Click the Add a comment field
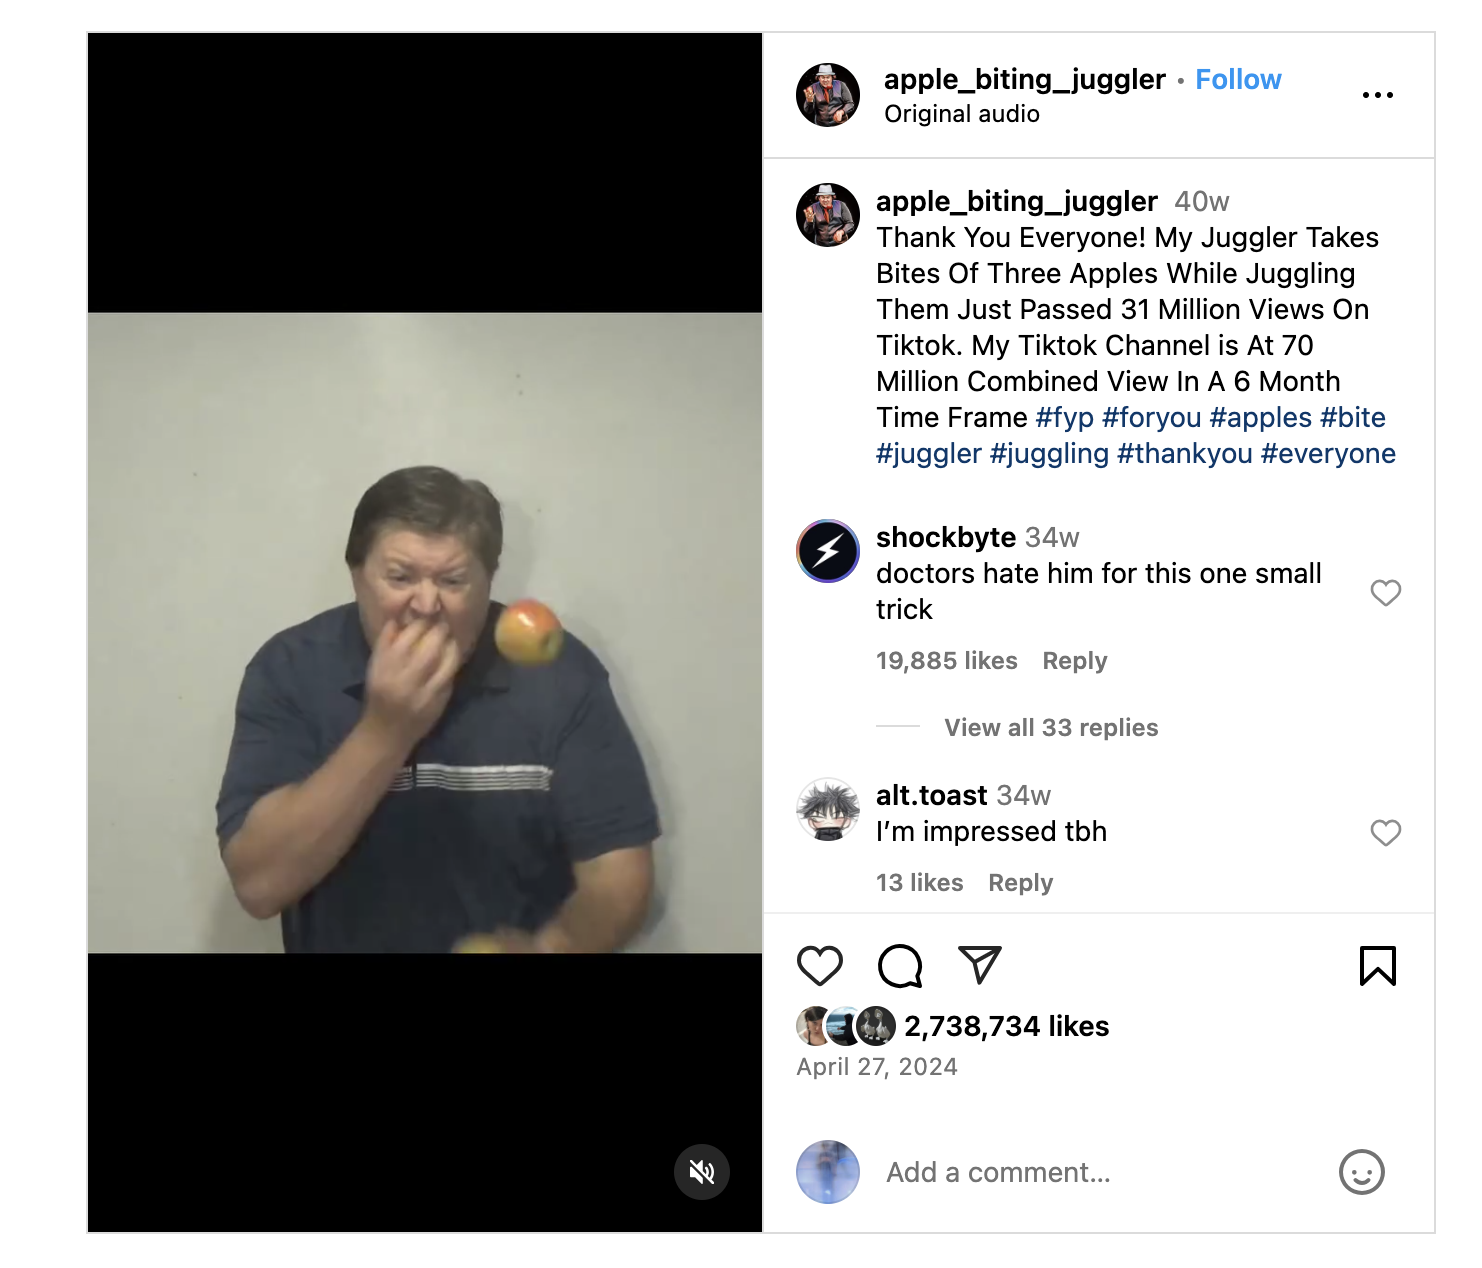 pyautogui.click(x=1000, y=1172)
